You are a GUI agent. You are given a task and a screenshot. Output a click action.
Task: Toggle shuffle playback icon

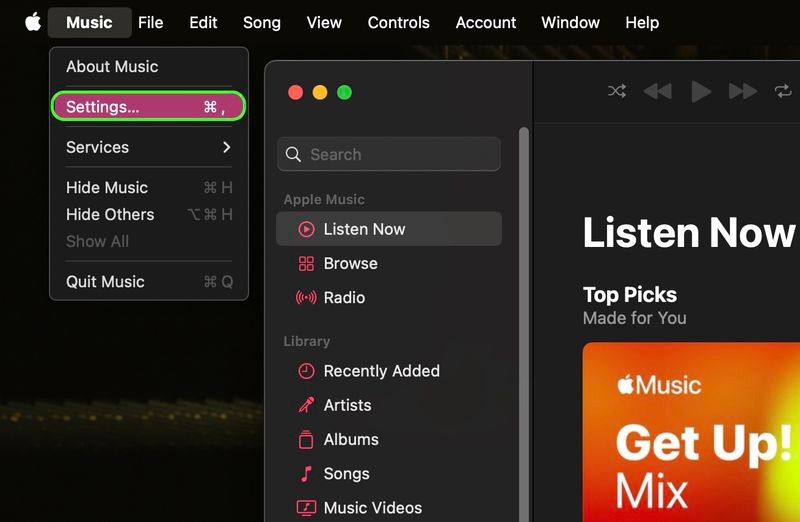[617, 91]
